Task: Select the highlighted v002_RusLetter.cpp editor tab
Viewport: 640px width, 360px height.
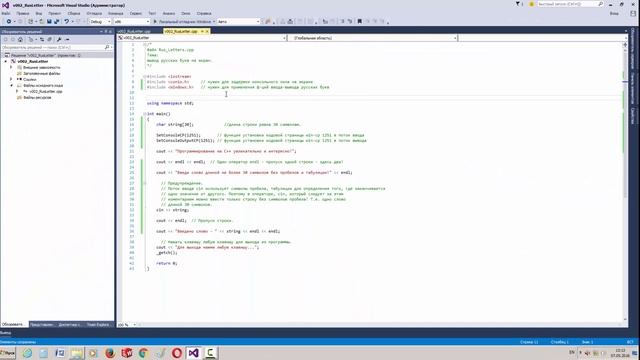Action: (x=181, y=31)
